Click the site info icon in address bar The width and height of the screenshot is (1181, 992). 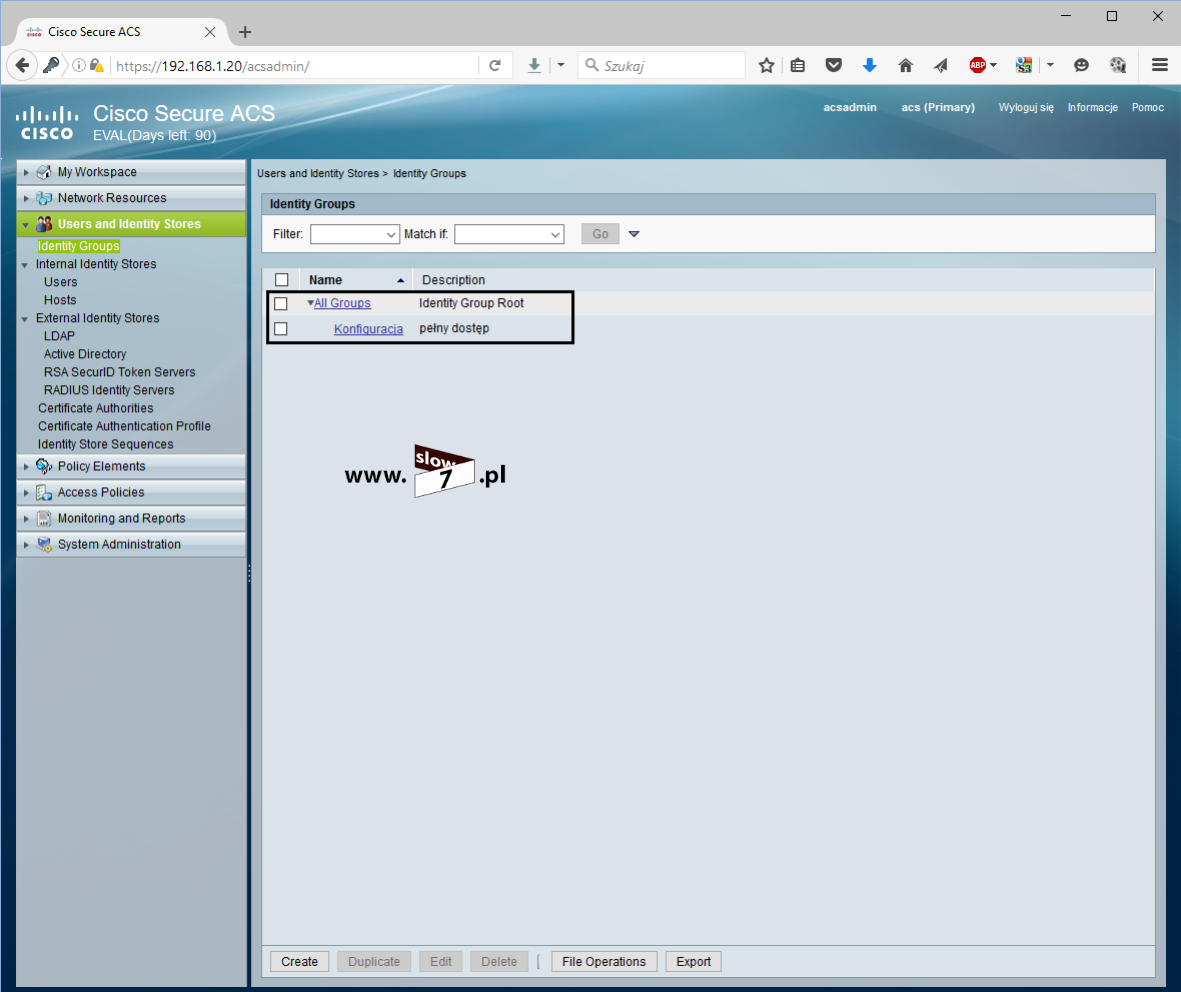tap(78, 66)
